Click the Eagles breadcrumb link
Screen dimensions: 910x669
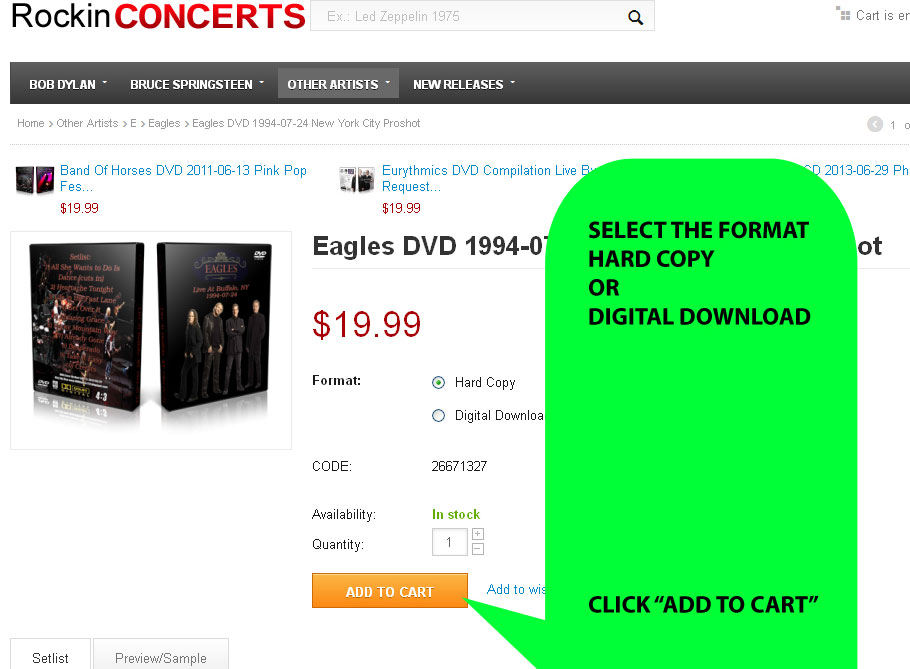[x=164, y=124]
